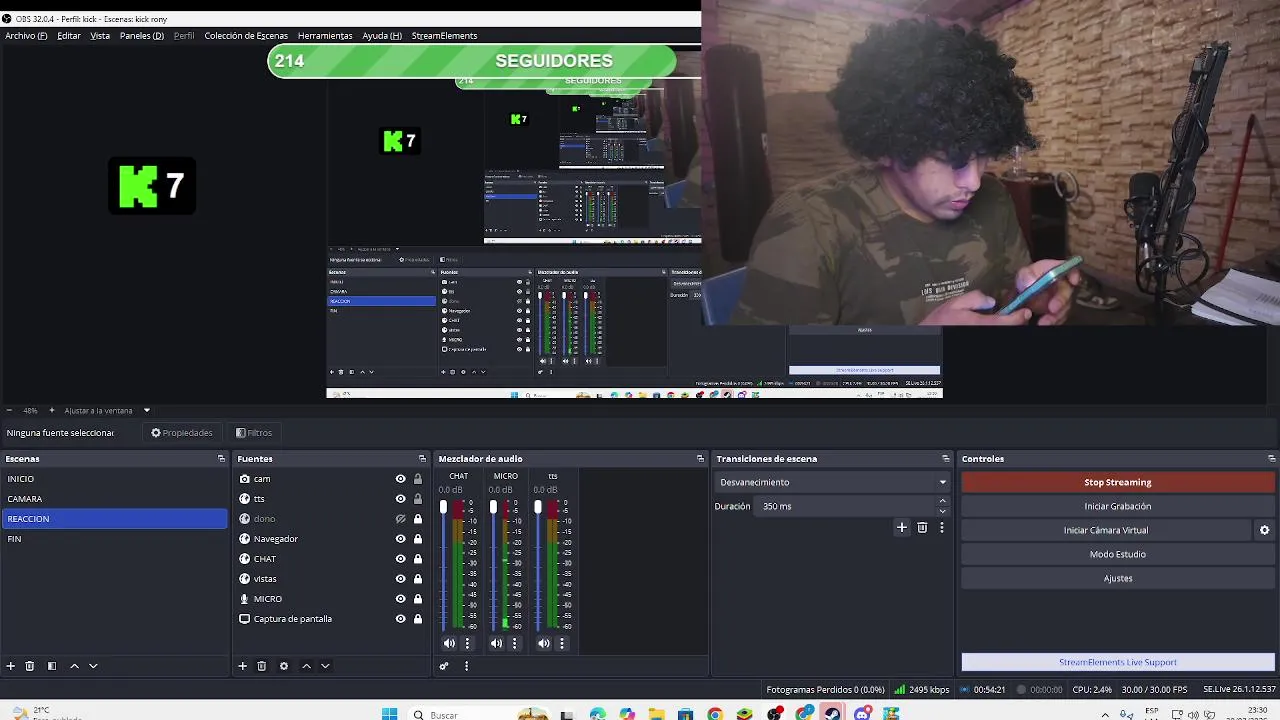Hide the MICRO source
Screen dimensions: 1280x720
point(401,599)
